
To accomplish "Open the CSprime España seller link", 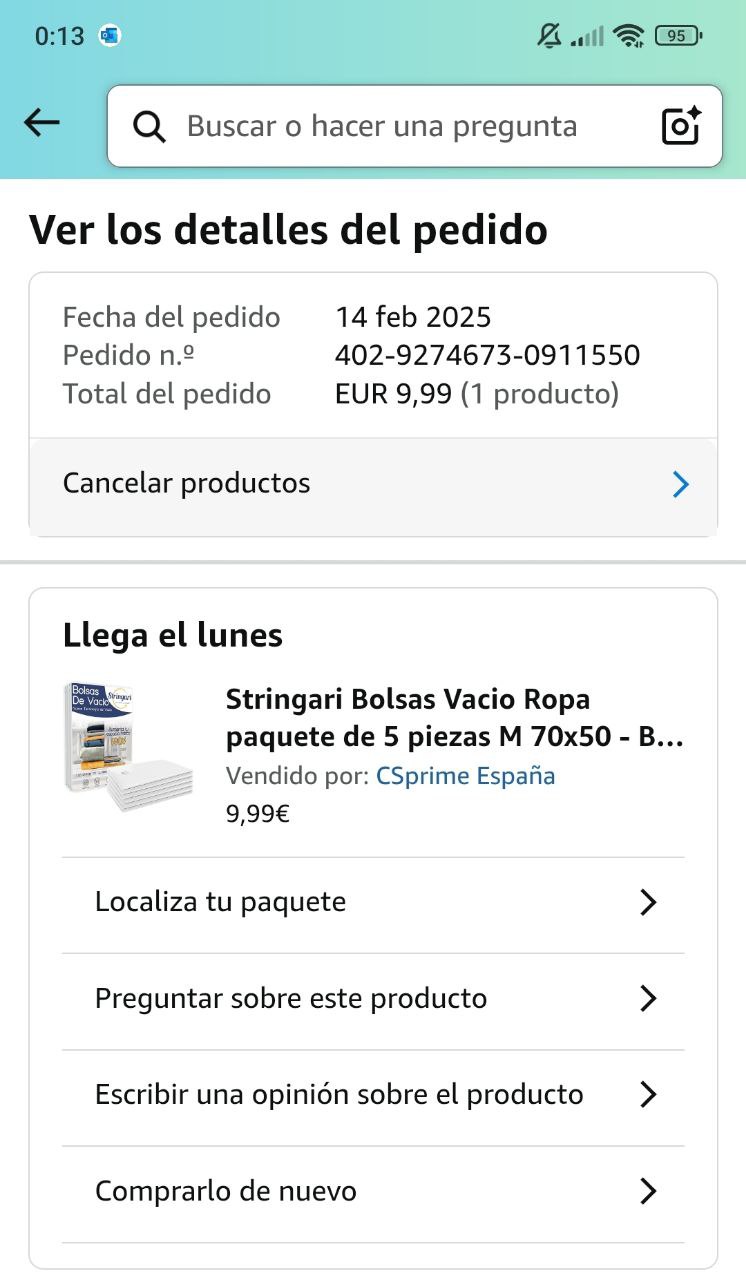I will tap(465, 776).
